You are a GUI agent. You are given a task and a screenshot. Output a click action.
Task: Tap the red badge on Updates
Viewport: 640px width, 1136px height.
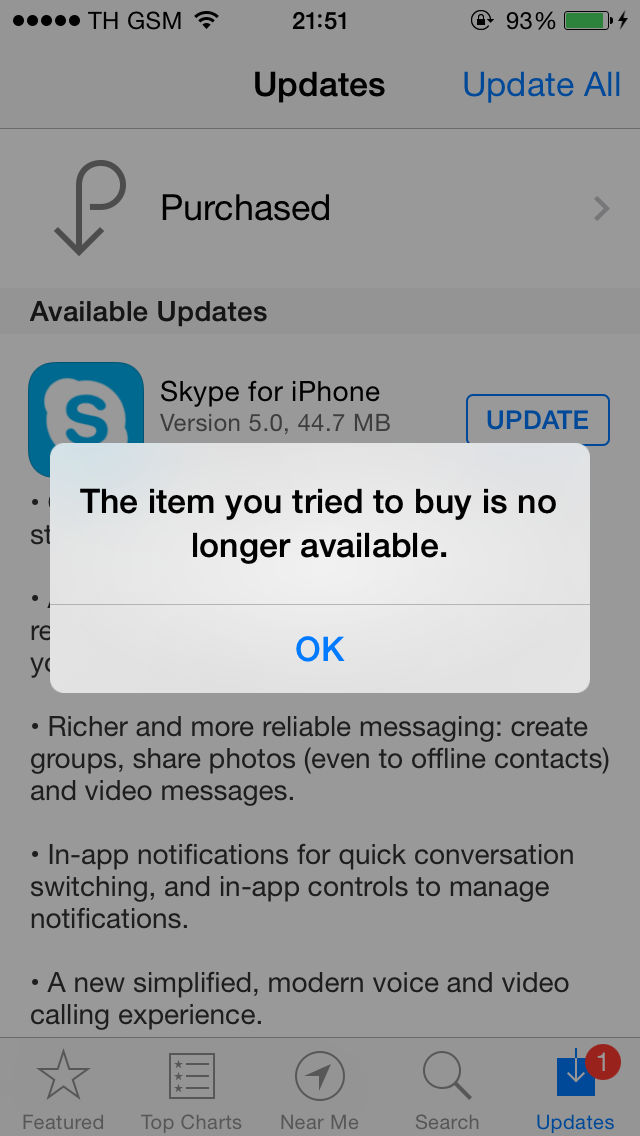[602, 1063]
